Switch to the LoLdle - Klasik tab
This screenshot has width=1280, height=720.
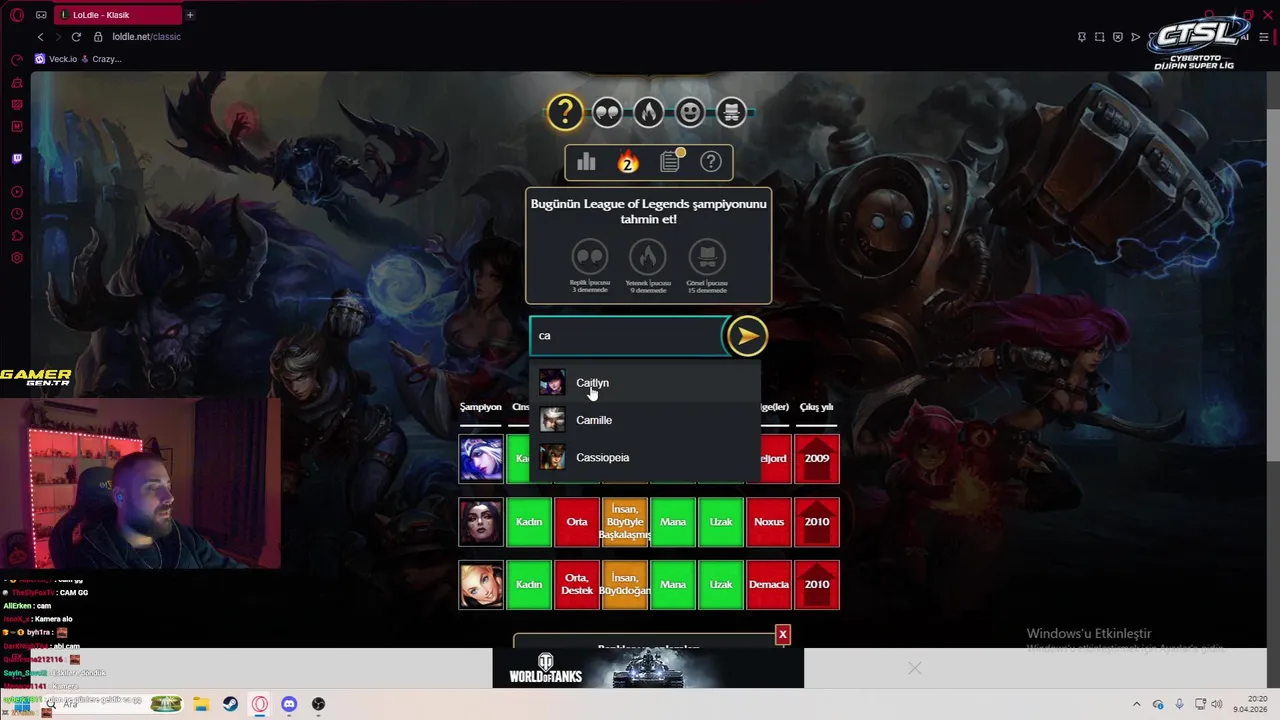117,15
